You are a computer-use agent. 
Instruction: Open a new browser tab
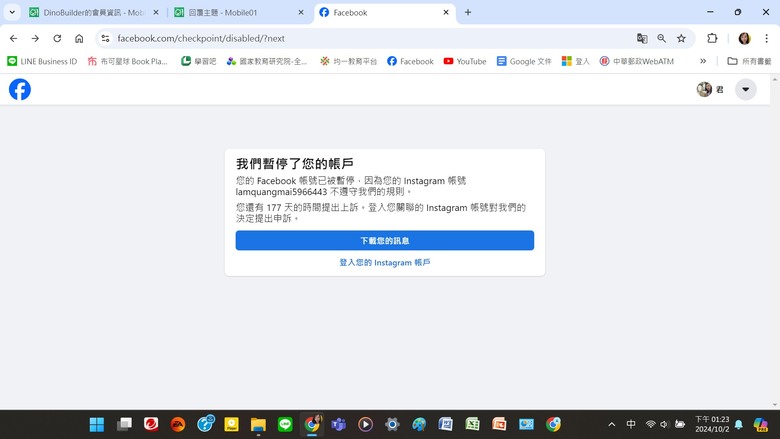468,12
